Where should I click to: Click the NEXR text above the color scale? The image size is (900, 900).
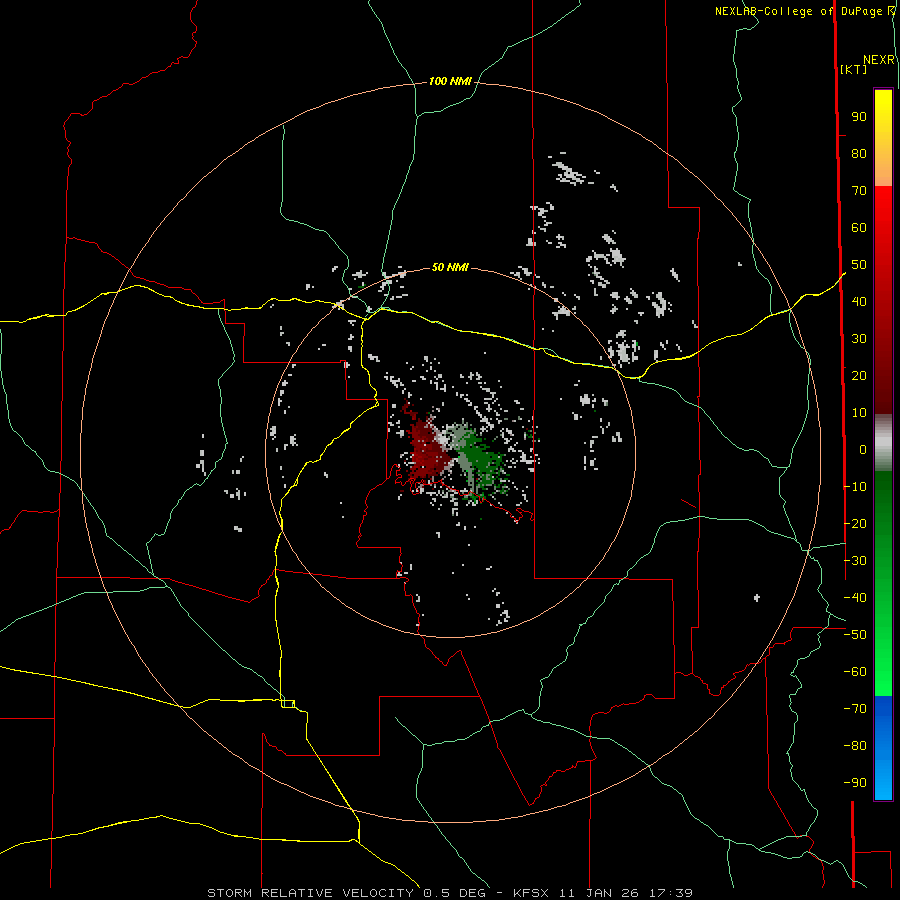tap(879, 60)
